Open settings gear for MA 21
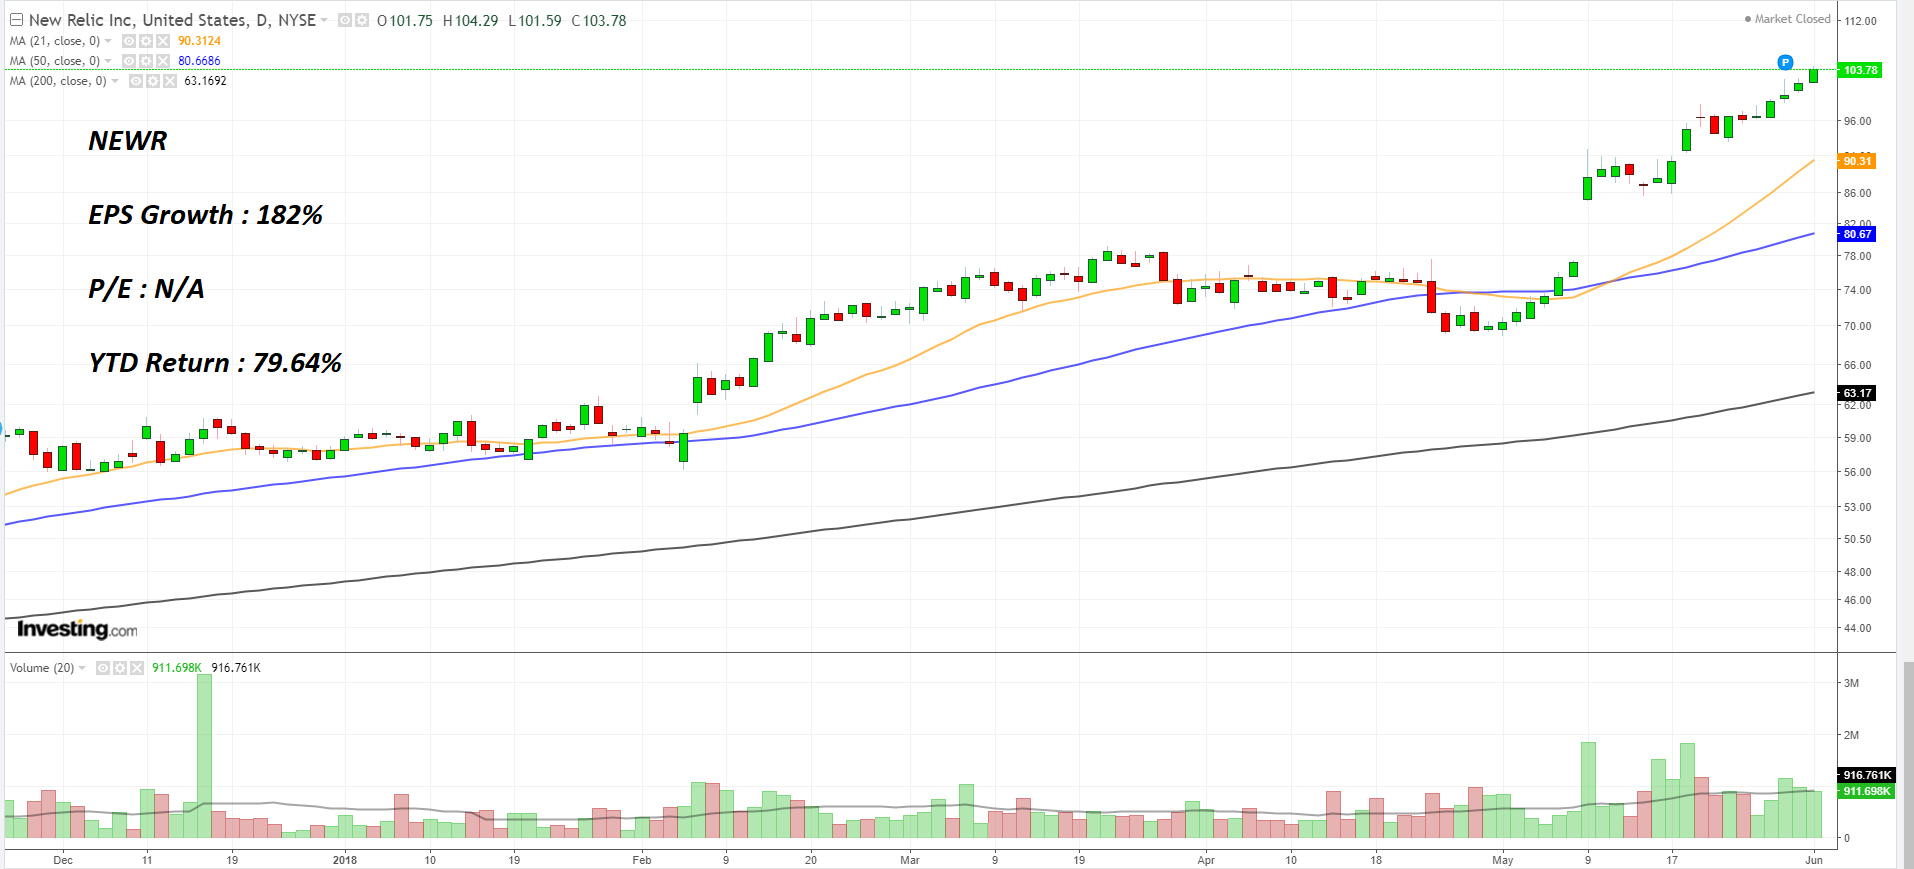Screen dimensions: 1914x869 146,41
